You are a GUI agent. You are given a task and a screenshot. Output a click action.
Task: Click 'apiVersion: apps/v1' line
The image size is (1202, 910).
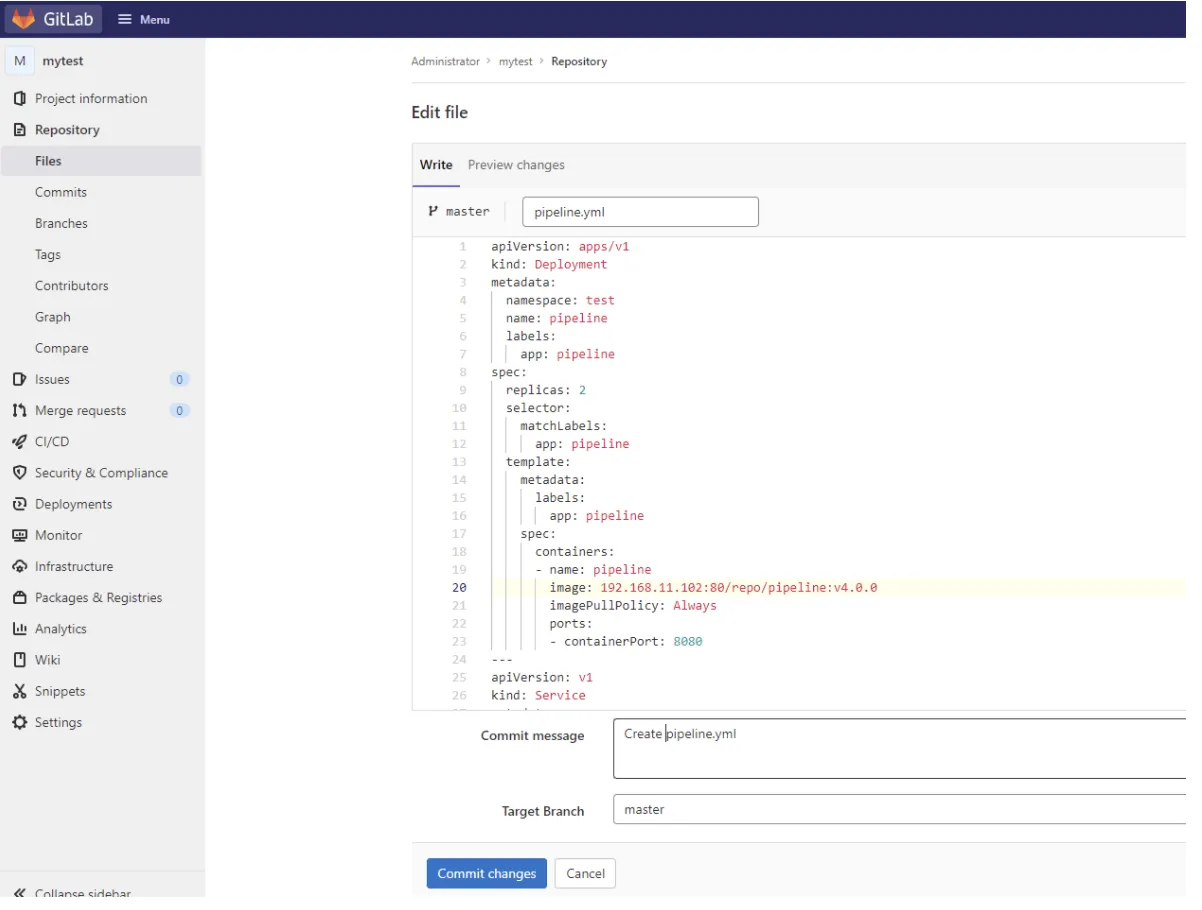(x=560, y=246)
